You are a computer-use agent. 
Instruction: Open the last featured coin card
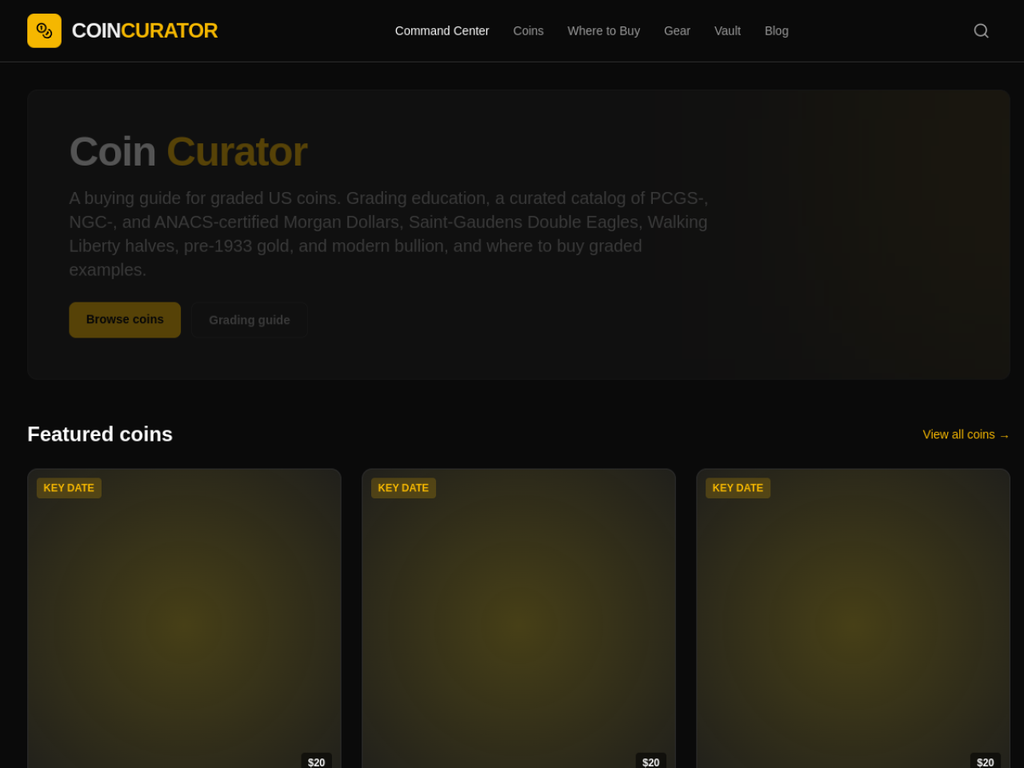coord(853,618)
